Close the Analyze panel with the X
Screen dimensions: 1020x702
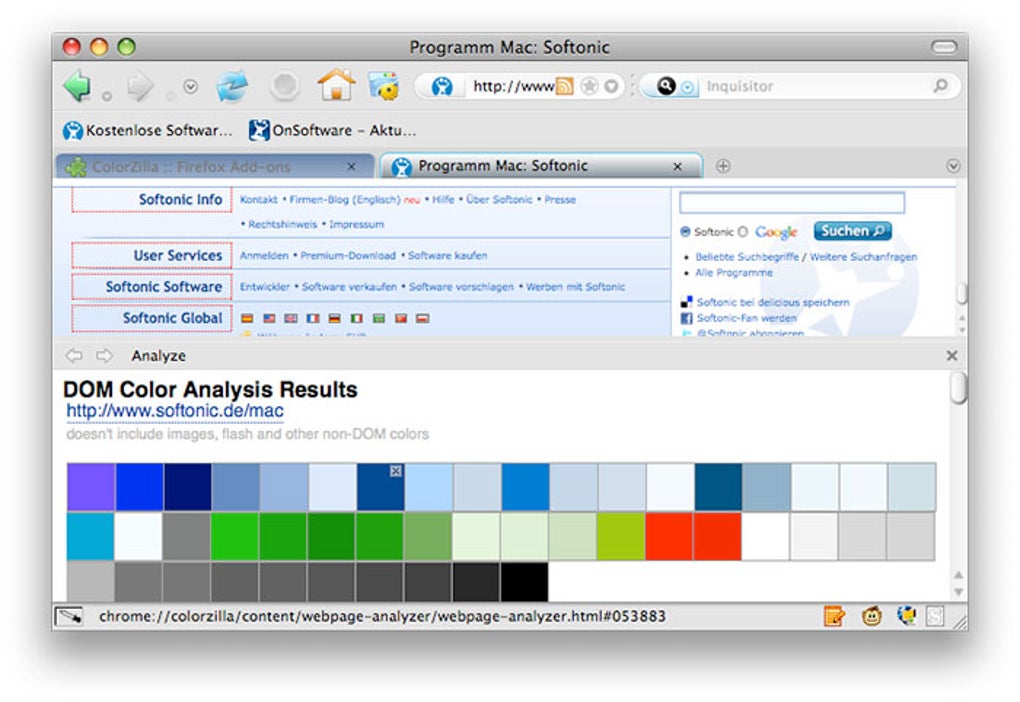tap(952, 356)
